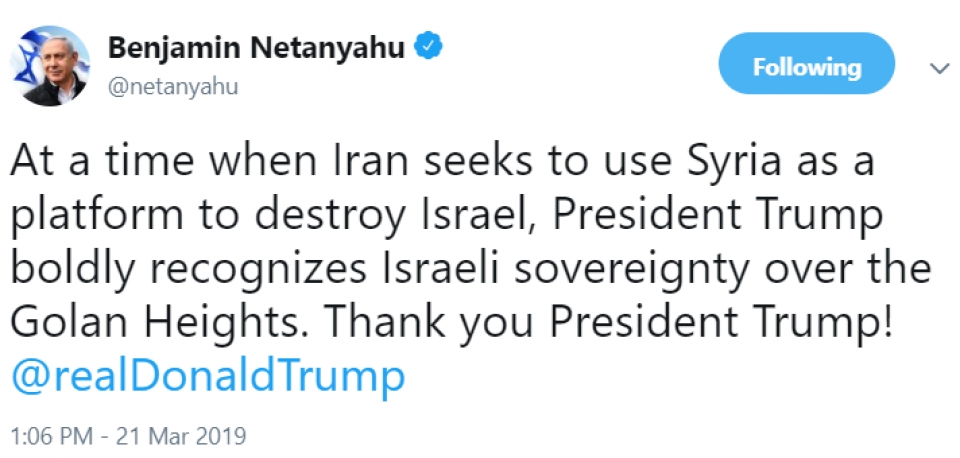Click the word "sovereignty" in the tweet
Screen dimensions: 960x458
pyautogui.click(x=649, y=270)
